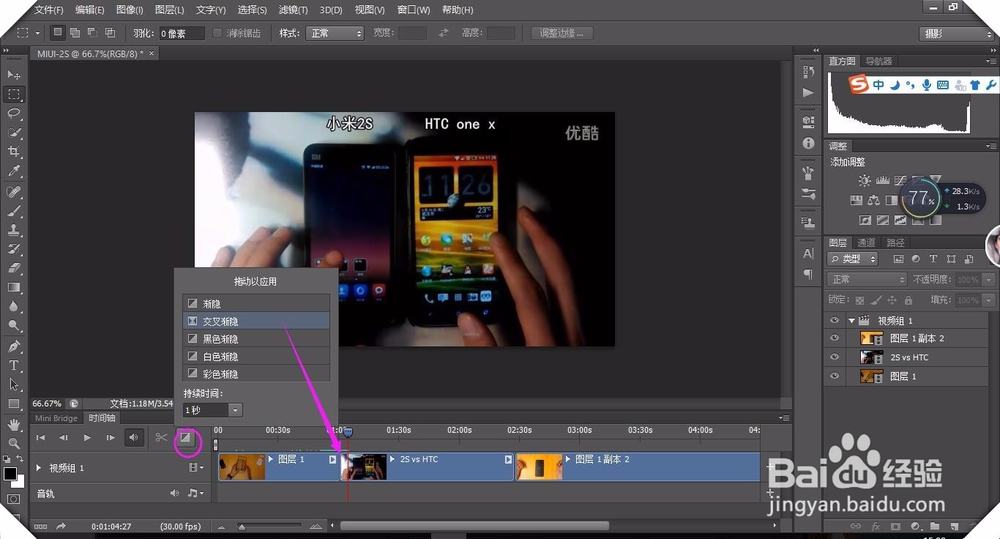Hide the 图层 1 layer eye

(x=834, y=376)
